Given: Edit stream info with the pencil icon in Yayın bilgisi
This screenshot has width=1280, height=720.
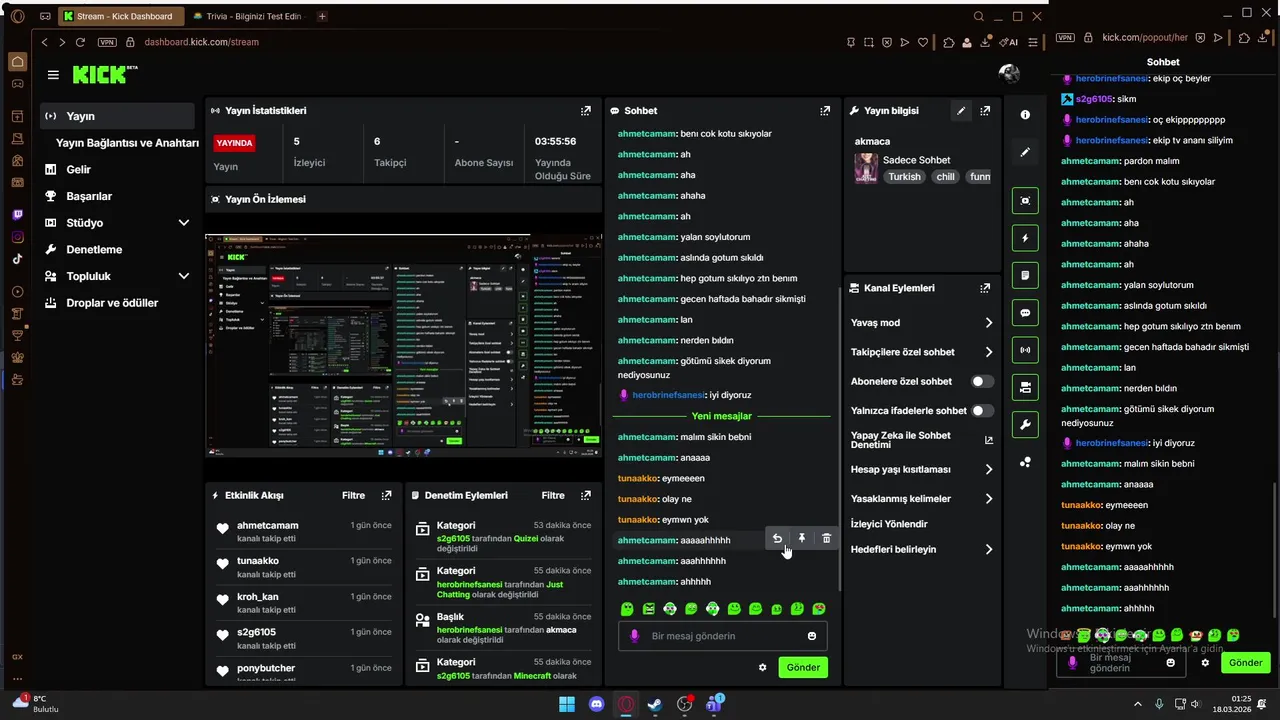Looking at the screenshot, I should click(x=961, y=111).
